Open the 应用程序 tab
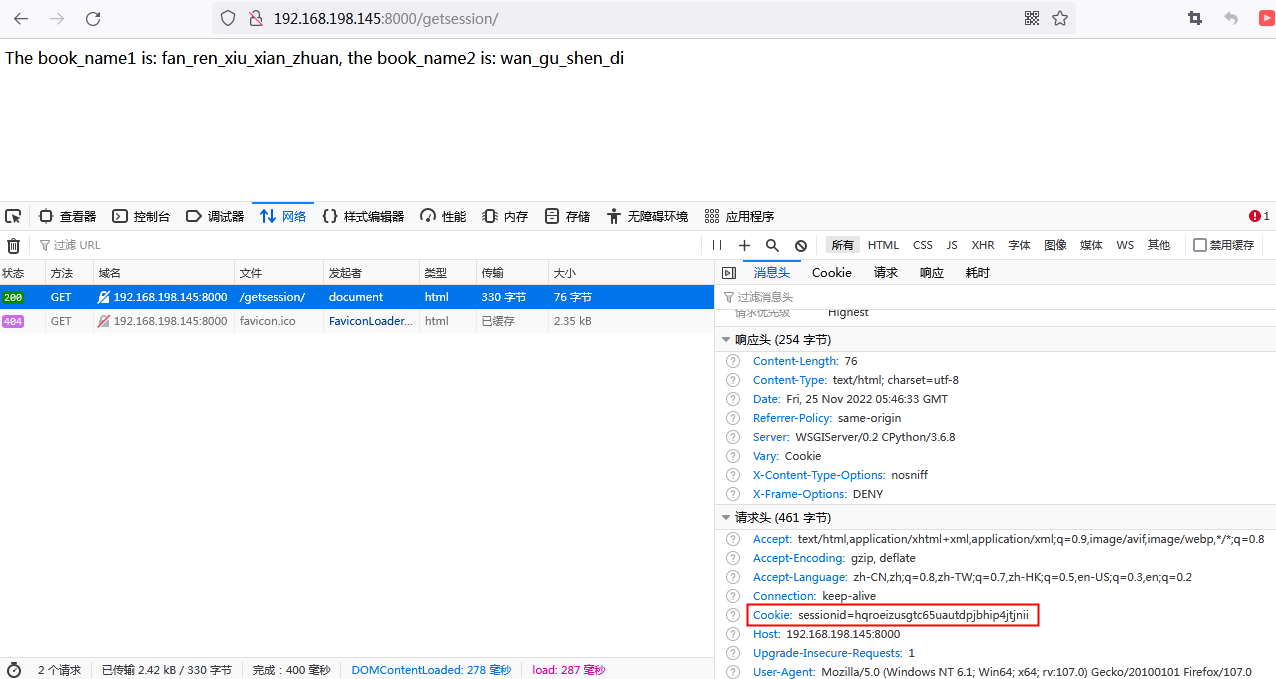Image resolution: width=1276 pixels, height=679 pixels. click(x=739, y=216)
